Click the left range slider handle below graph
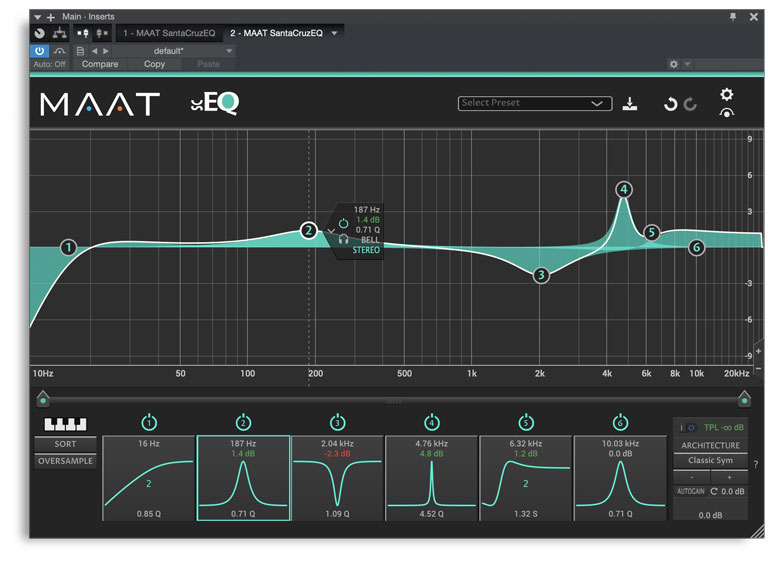 [42, 399]
